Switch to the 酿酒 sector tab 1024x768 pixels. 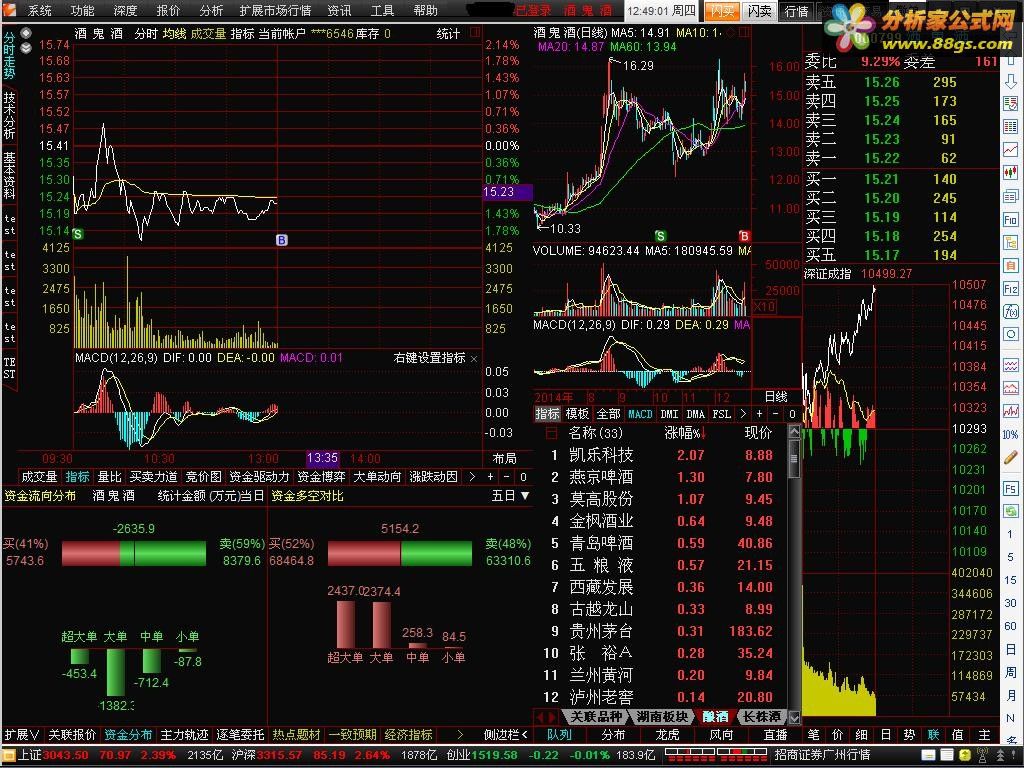click(x=714, y=716)
